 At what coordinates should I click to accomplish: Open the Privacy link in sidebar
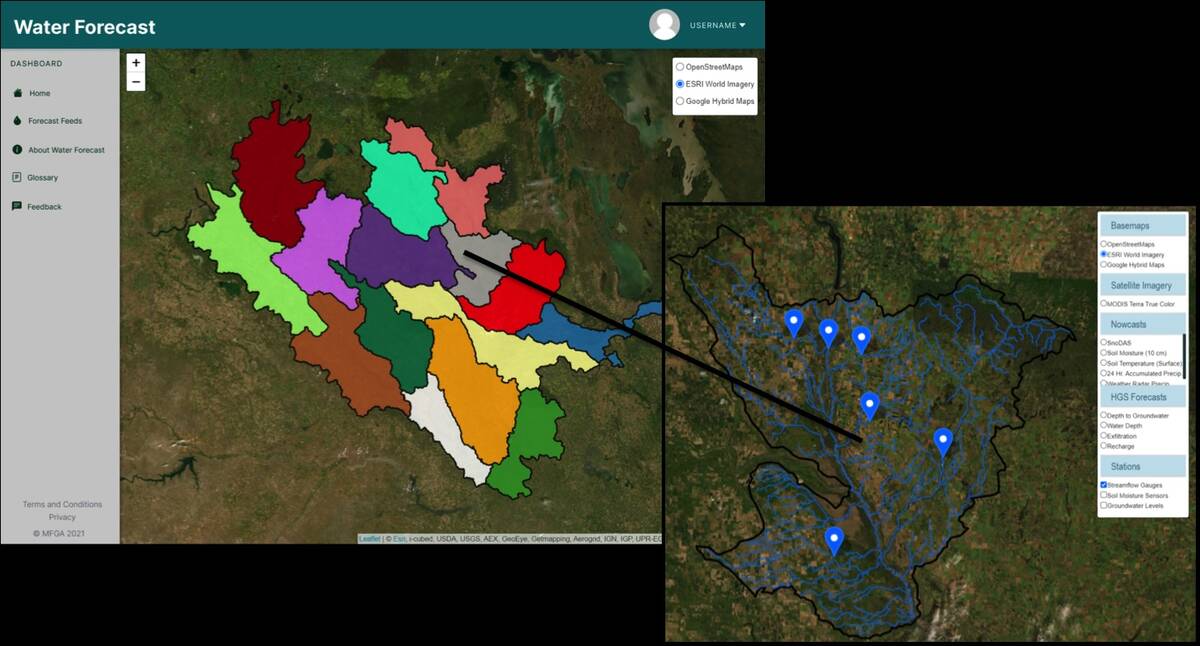62,517
